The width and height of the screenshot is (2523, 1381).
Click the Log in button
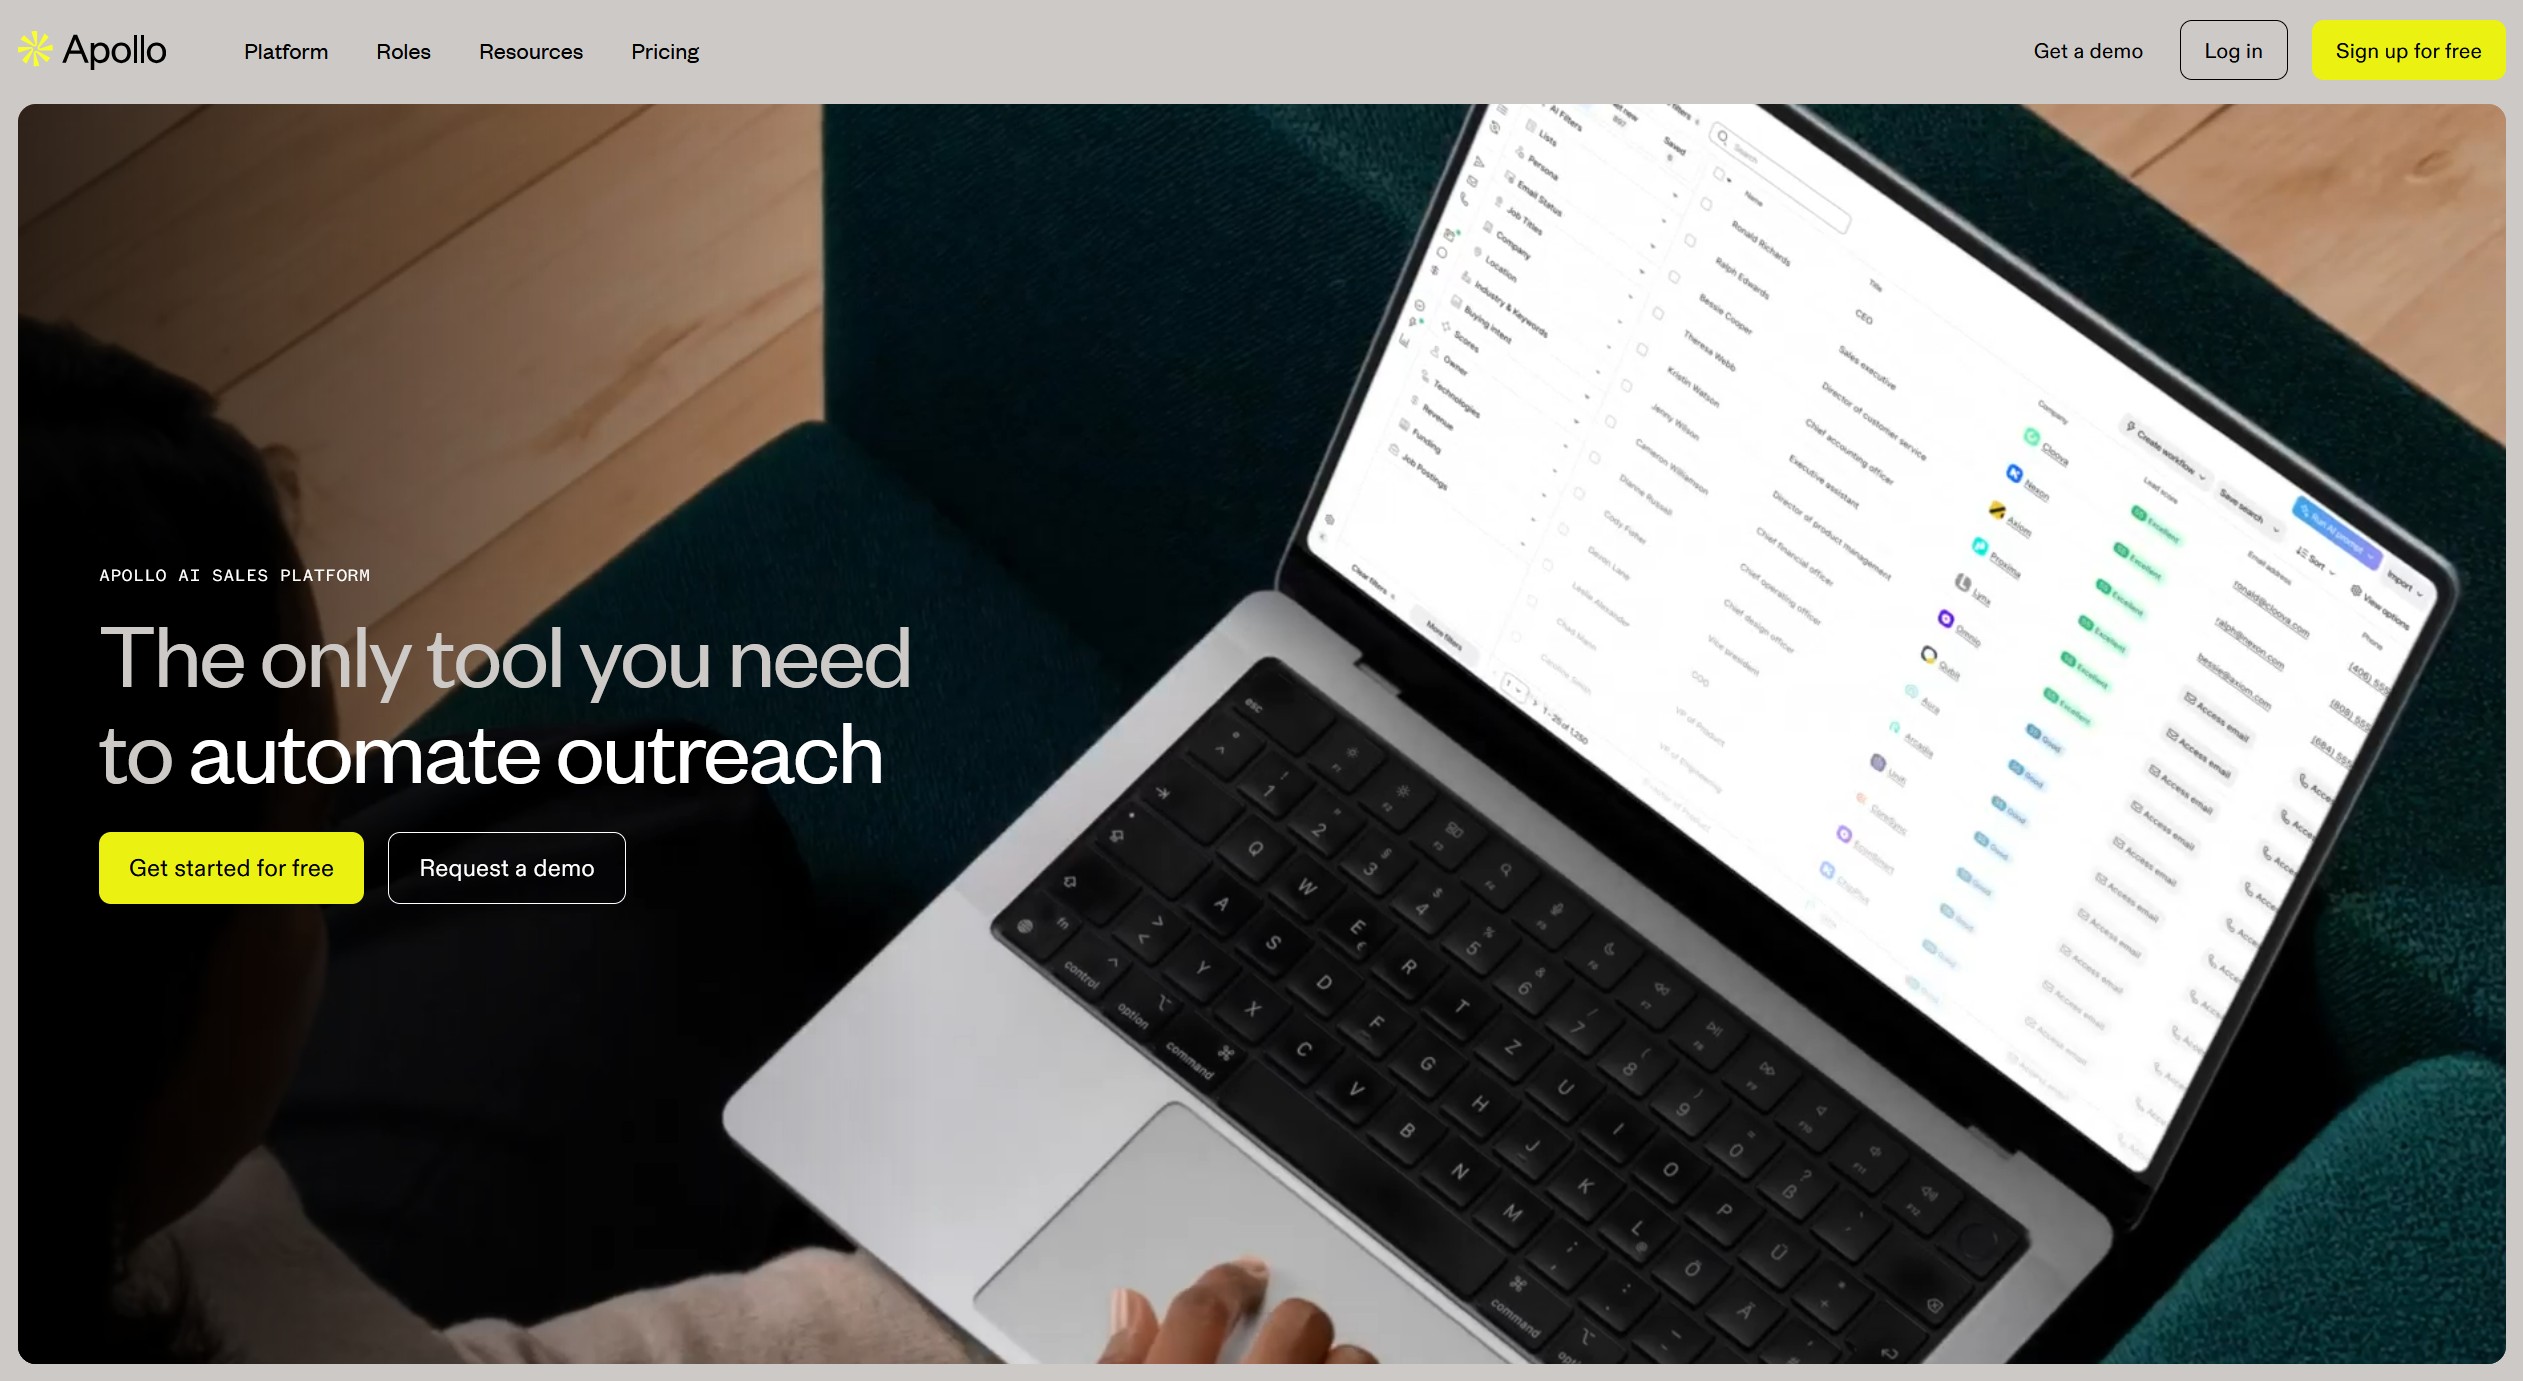[x=2232, y=49]
